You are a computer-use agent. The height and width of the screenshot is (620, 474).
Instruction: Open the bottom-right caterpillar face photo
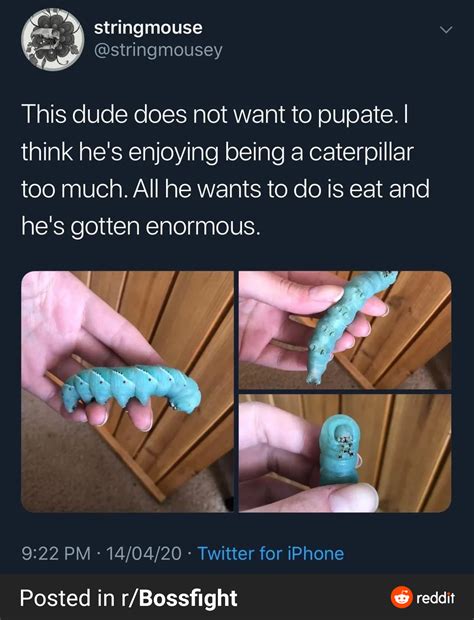[345, 453]
